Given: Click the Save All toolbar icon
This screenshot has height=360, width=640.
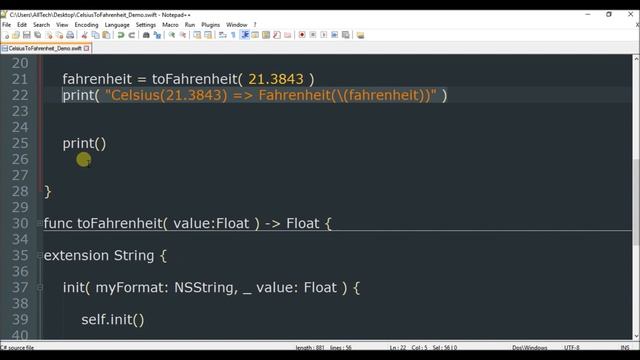Looking at the screenshot, I should 38,35.
